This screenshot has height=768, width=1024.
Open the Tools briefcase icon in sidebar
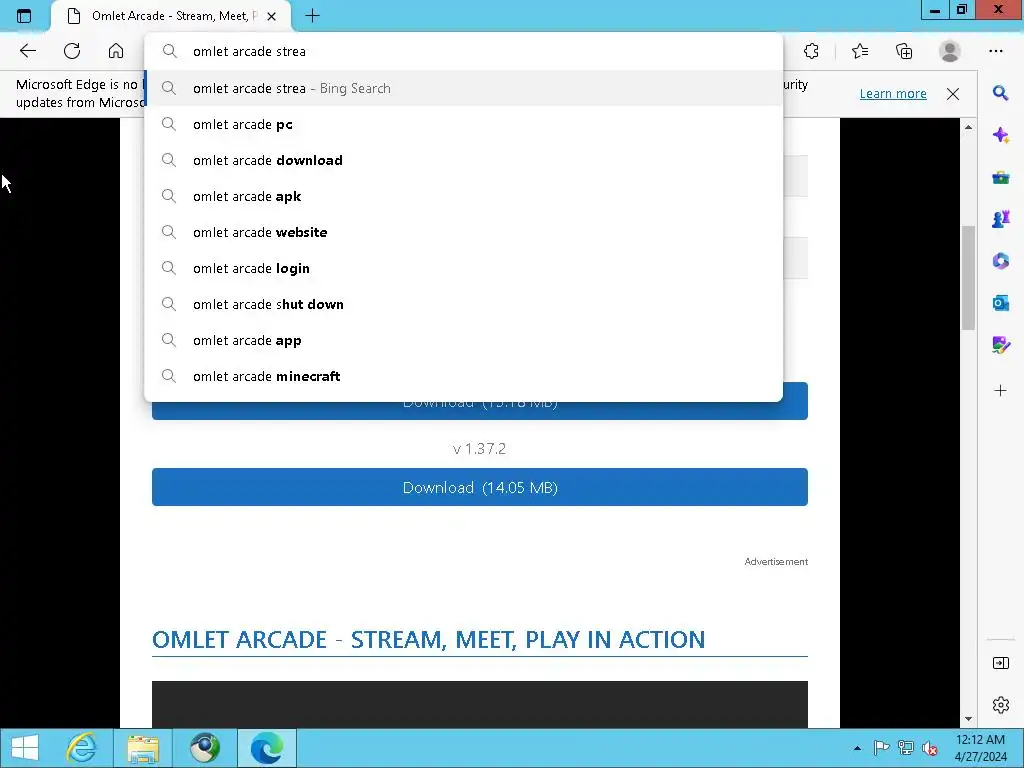pyautogui.click(x=1000, y=177)
